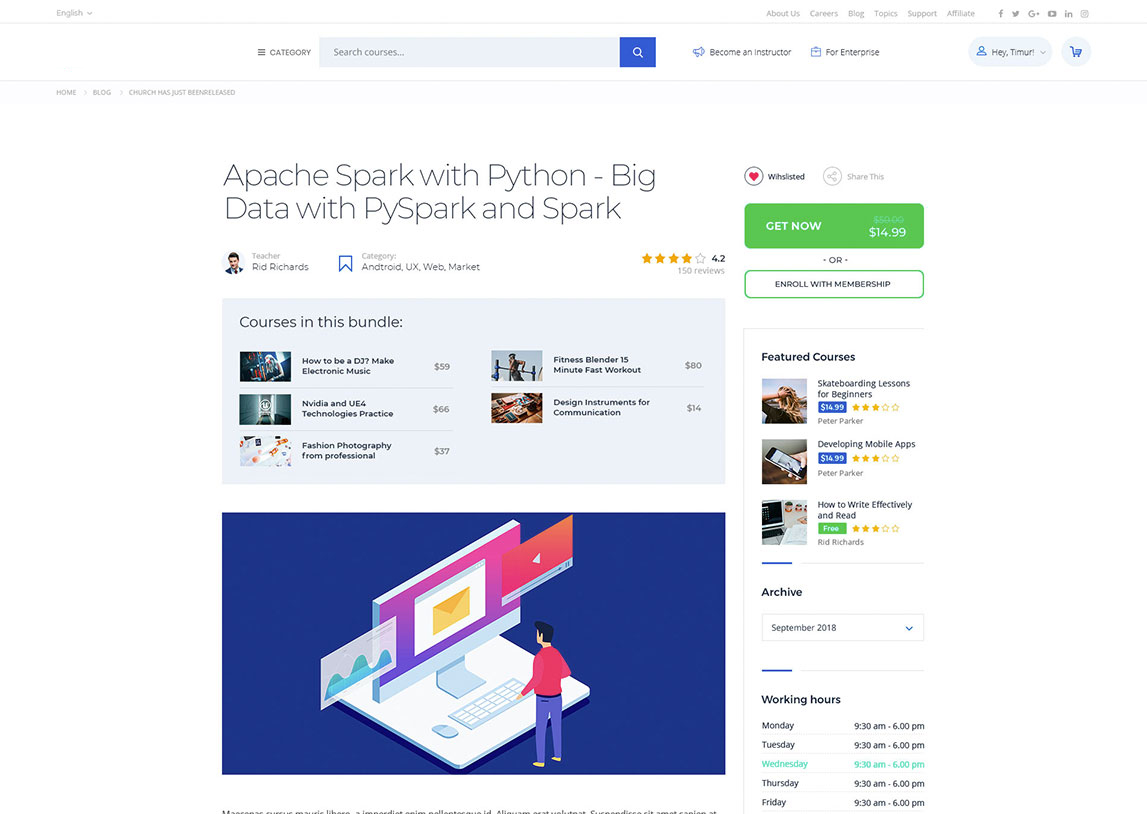Screen dimensions: 1147x814
Task: Go to the Careers page
Action: click(x=823, y=14)
